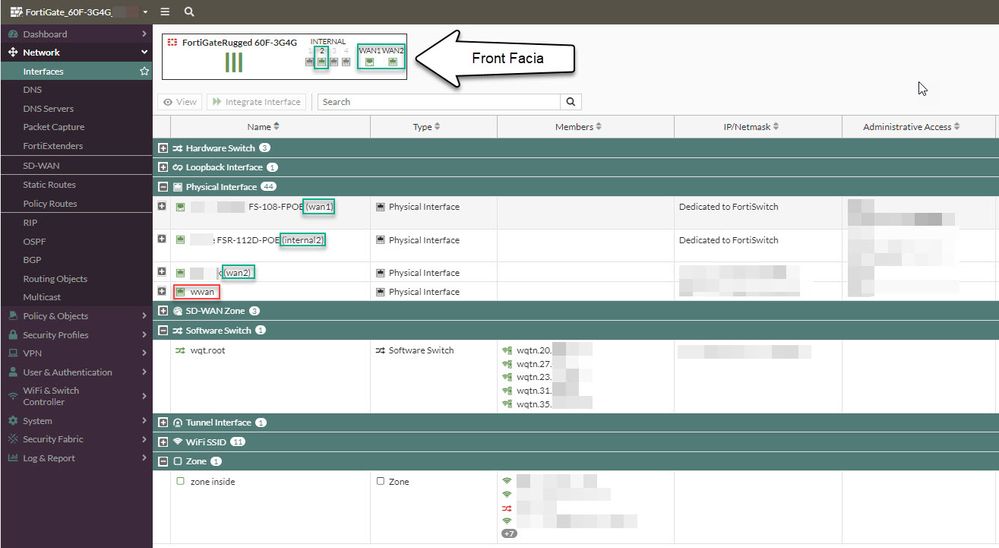Screen dimensions: 999x548
Task: Expand the wan2 interface row
Action: coord(162,271)
